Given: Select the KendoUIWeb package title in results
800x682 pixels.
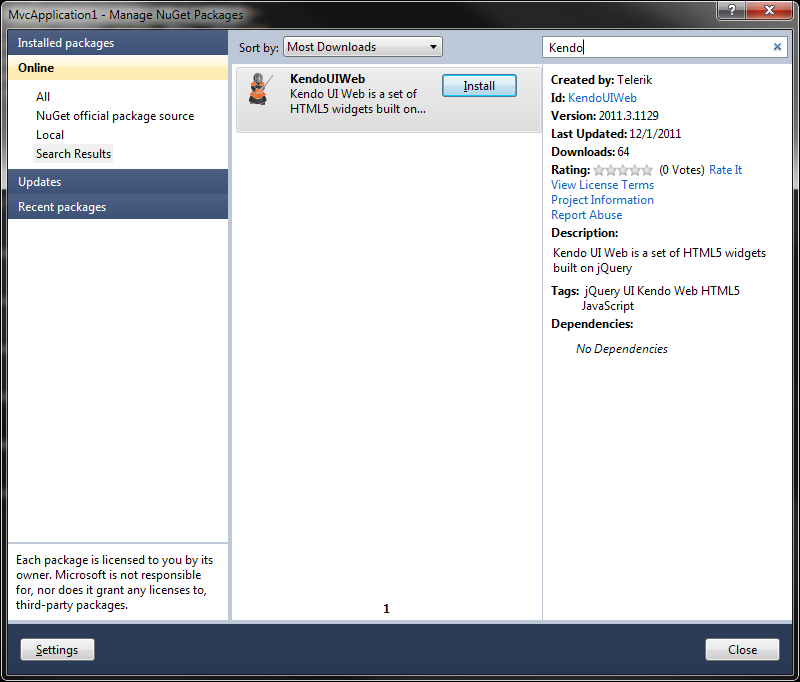Looking at the screenshot, I should coord(328,79).
